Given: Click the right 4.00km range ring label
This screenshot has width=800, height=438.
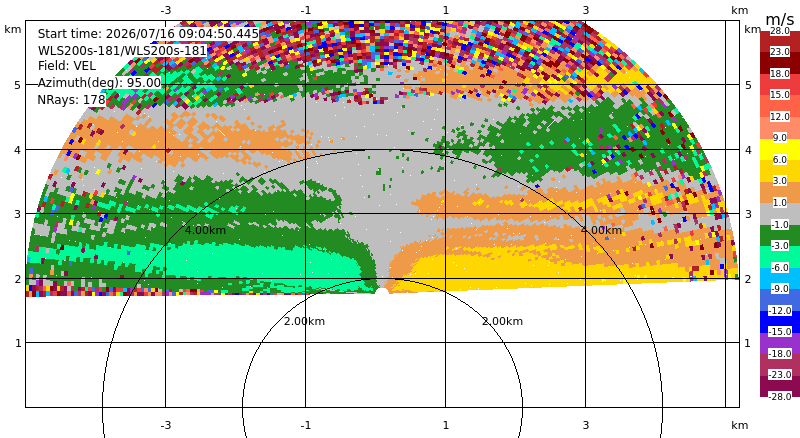Looking at the screenshot, I should click(x=602, y=230).
